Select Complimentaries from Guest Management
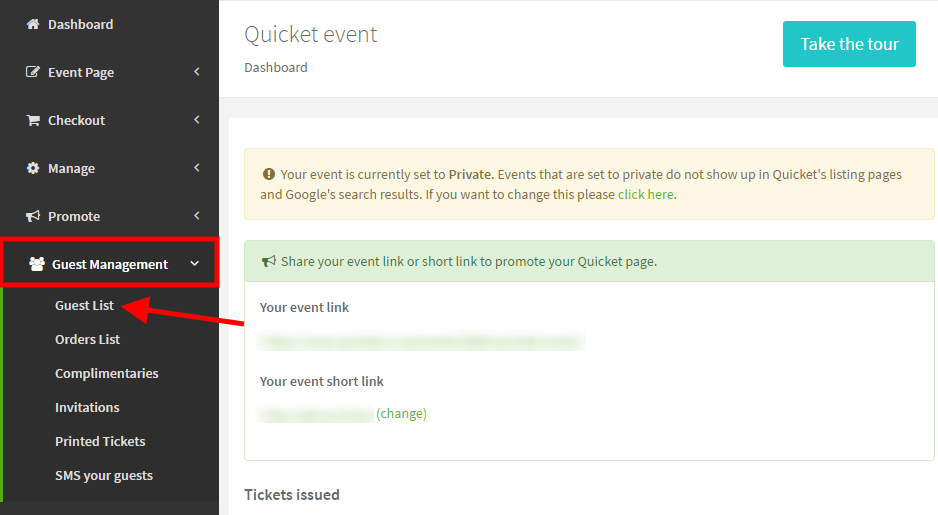938x515 pixels. [x=106, y=373]
